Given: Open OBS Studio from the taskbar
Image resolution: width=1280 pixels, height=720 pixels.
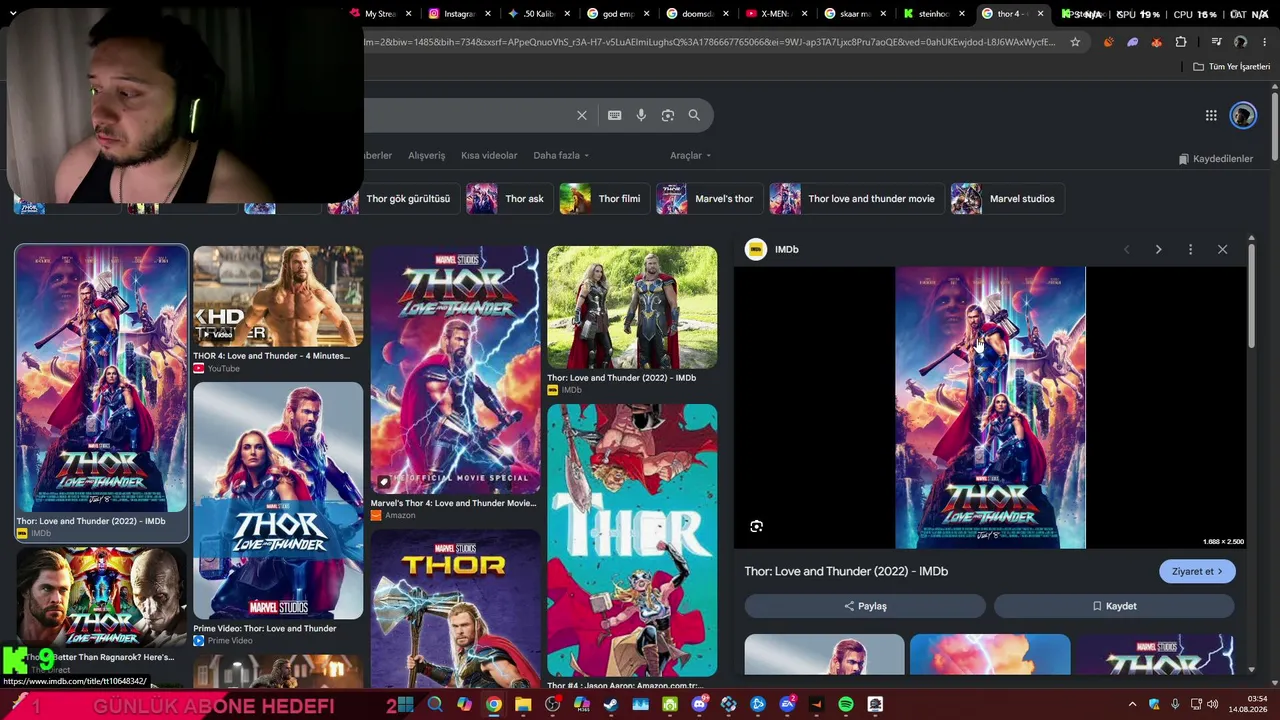Looking at the screenshot, I should click(553, 705).
